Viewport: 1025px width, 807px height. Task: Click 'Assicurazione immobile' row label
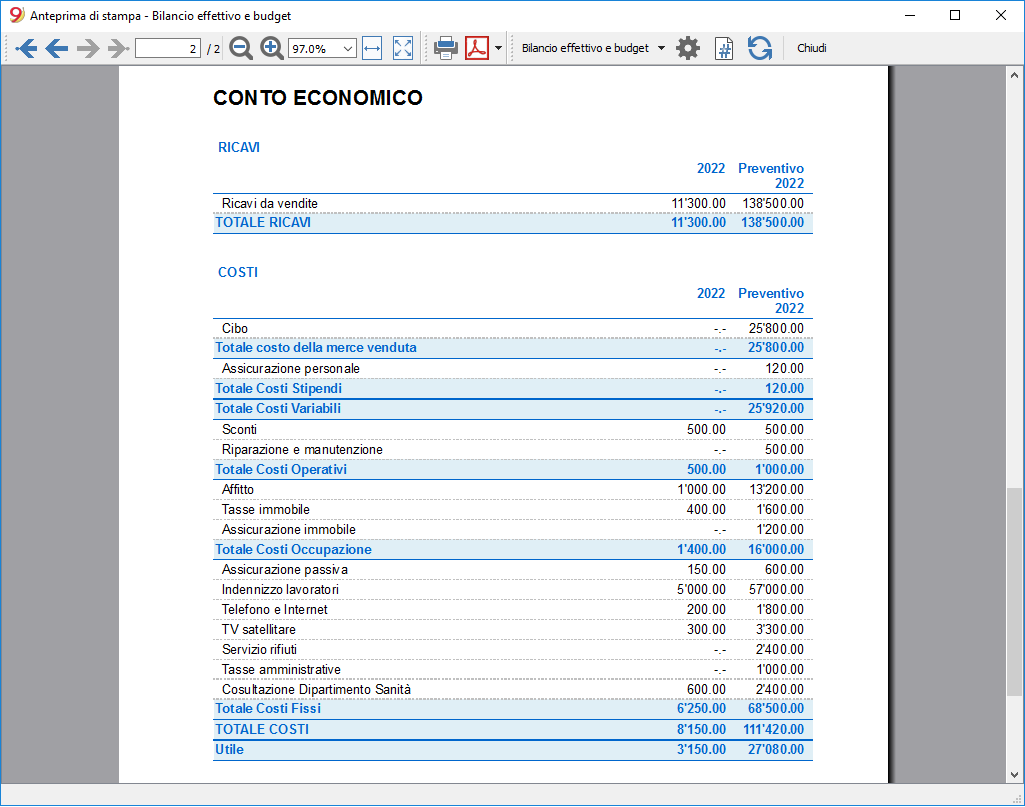point(289,530)
